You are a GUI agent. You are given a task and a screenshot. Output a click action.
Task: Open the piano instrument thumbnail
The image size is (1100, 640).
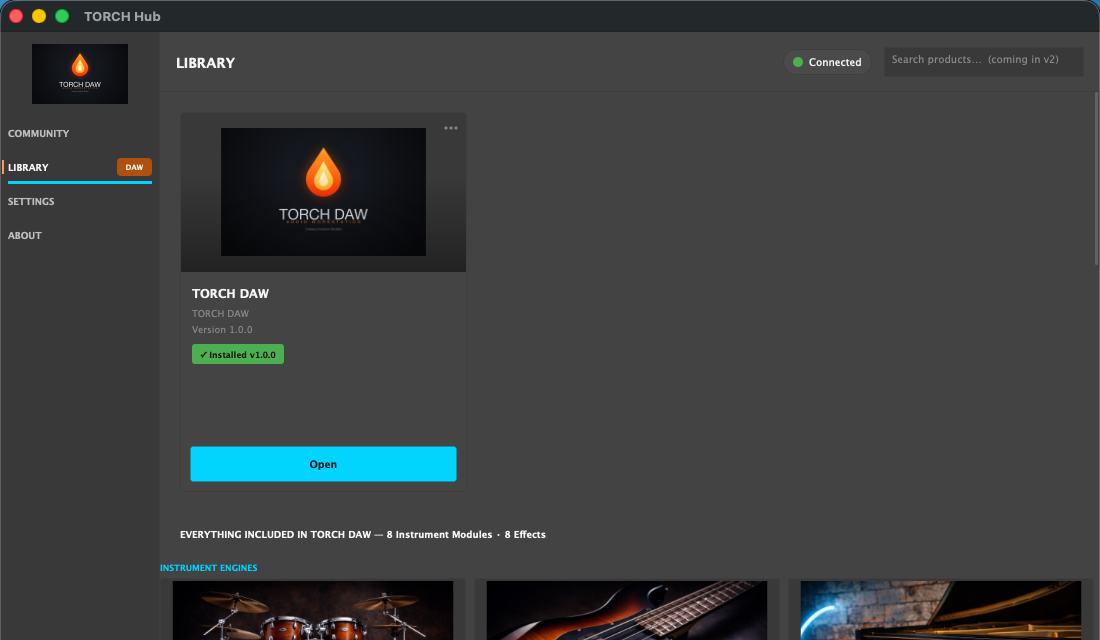[x=941, y=611]
